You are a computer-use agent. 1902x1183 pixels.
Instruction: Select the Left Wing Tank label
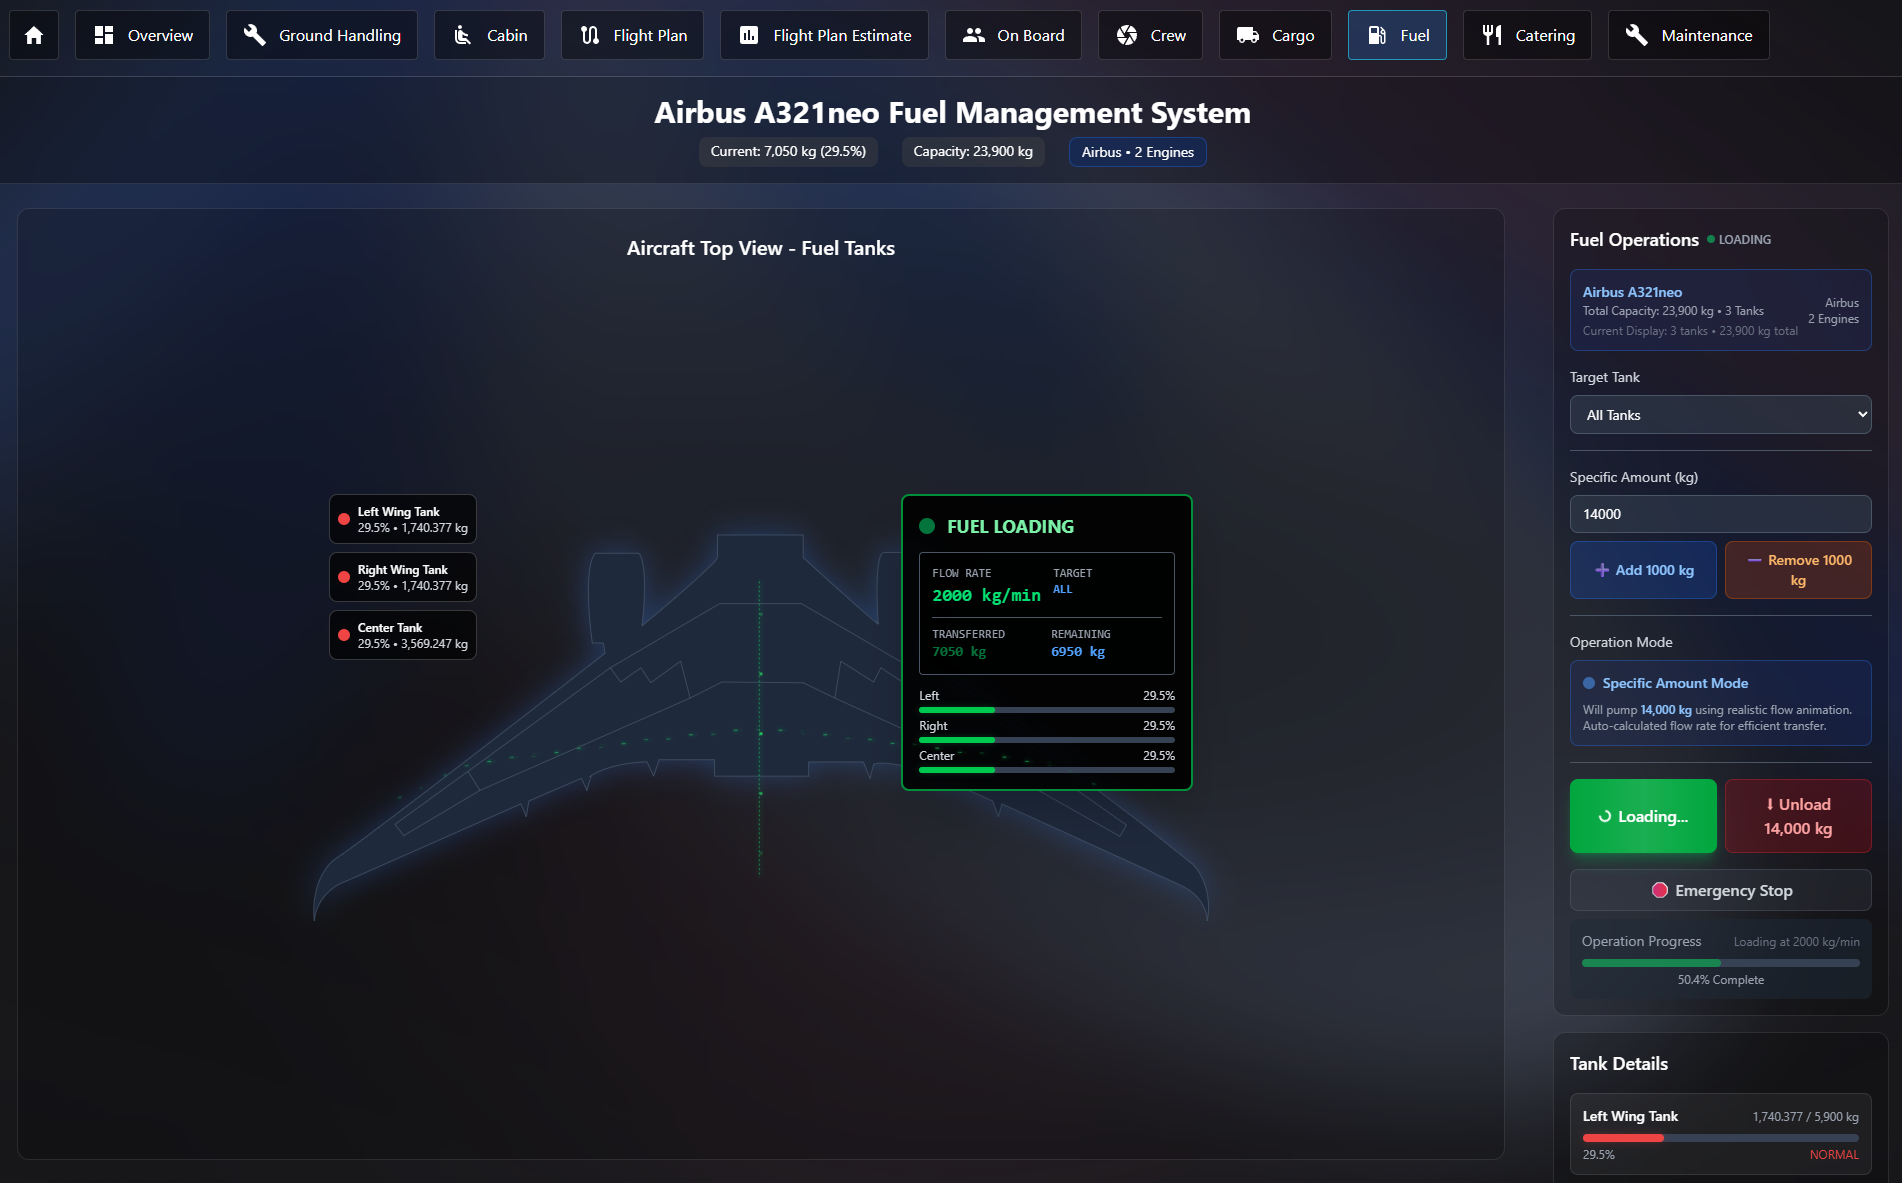click(403, 519)
